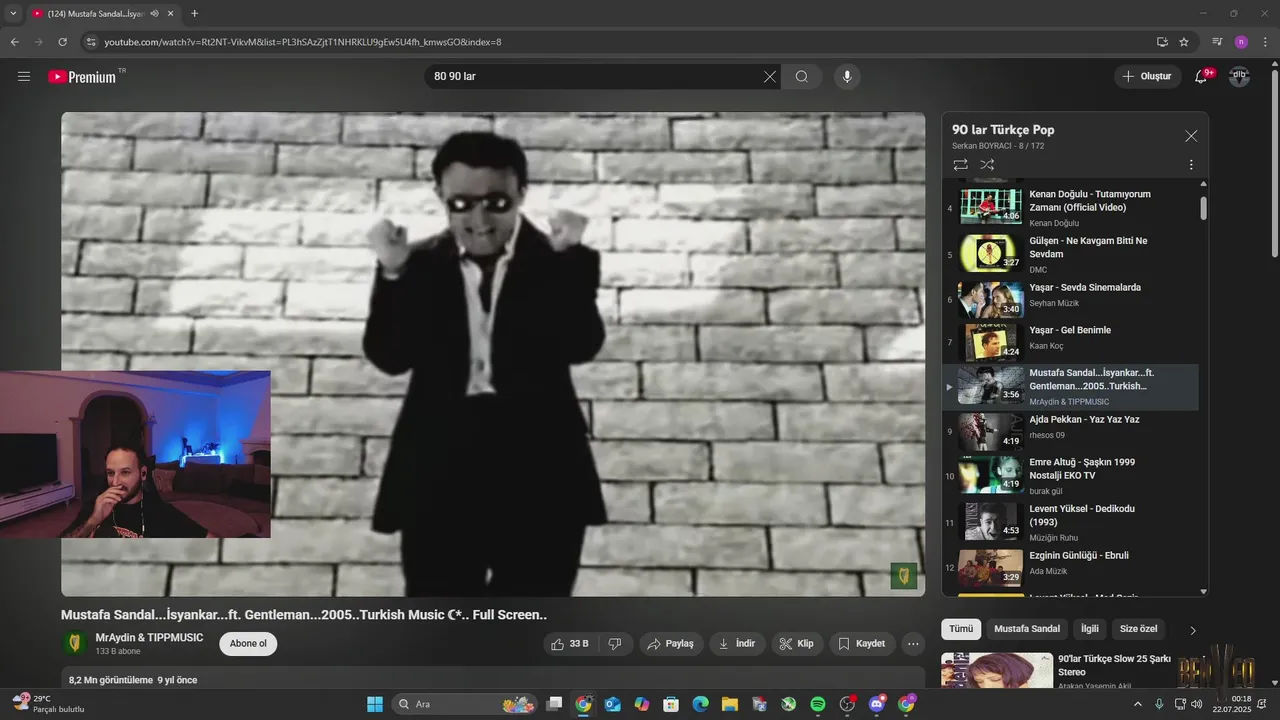
Task: Like the video with 33 B thumbs up
Action: [569, 643]
